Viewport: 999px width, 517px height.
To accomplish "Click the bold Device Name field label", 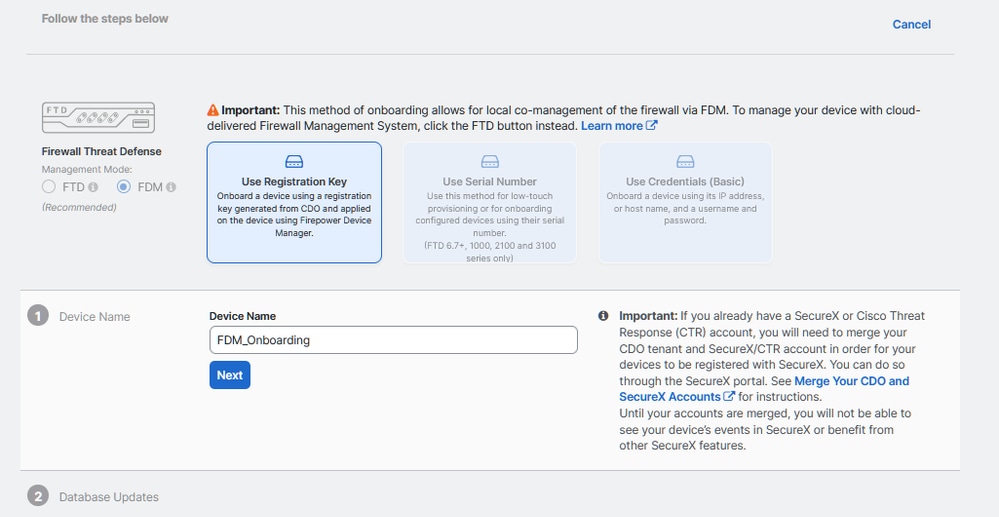I will 242,316.
